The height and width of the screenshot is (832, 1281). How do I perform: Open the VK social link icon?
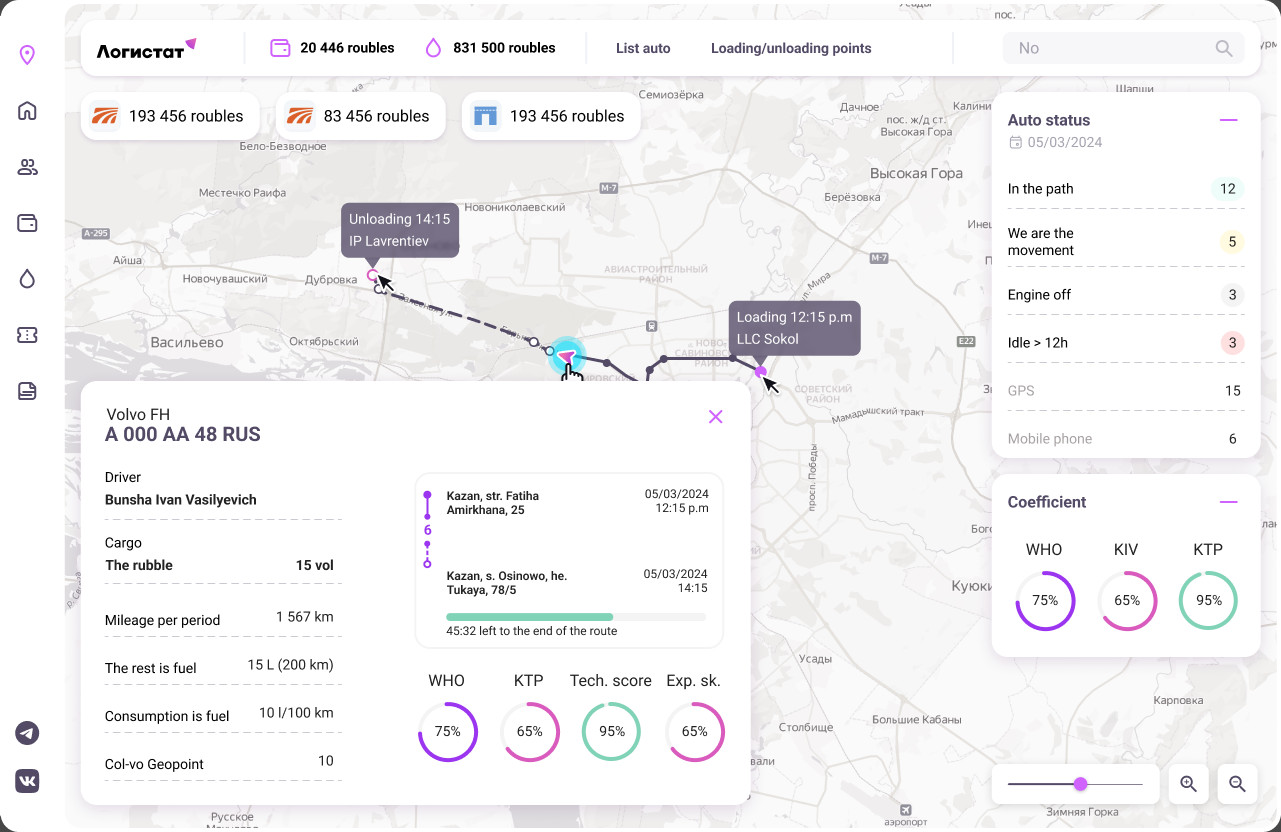[27, 781]
